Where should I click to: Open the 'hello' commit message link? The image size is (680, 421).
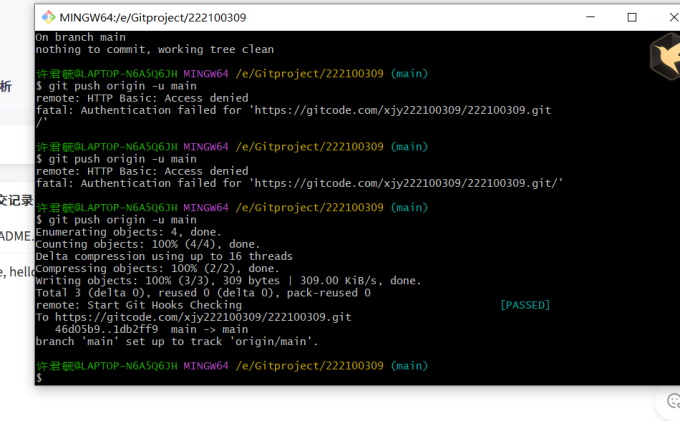(x=16, y=271)
